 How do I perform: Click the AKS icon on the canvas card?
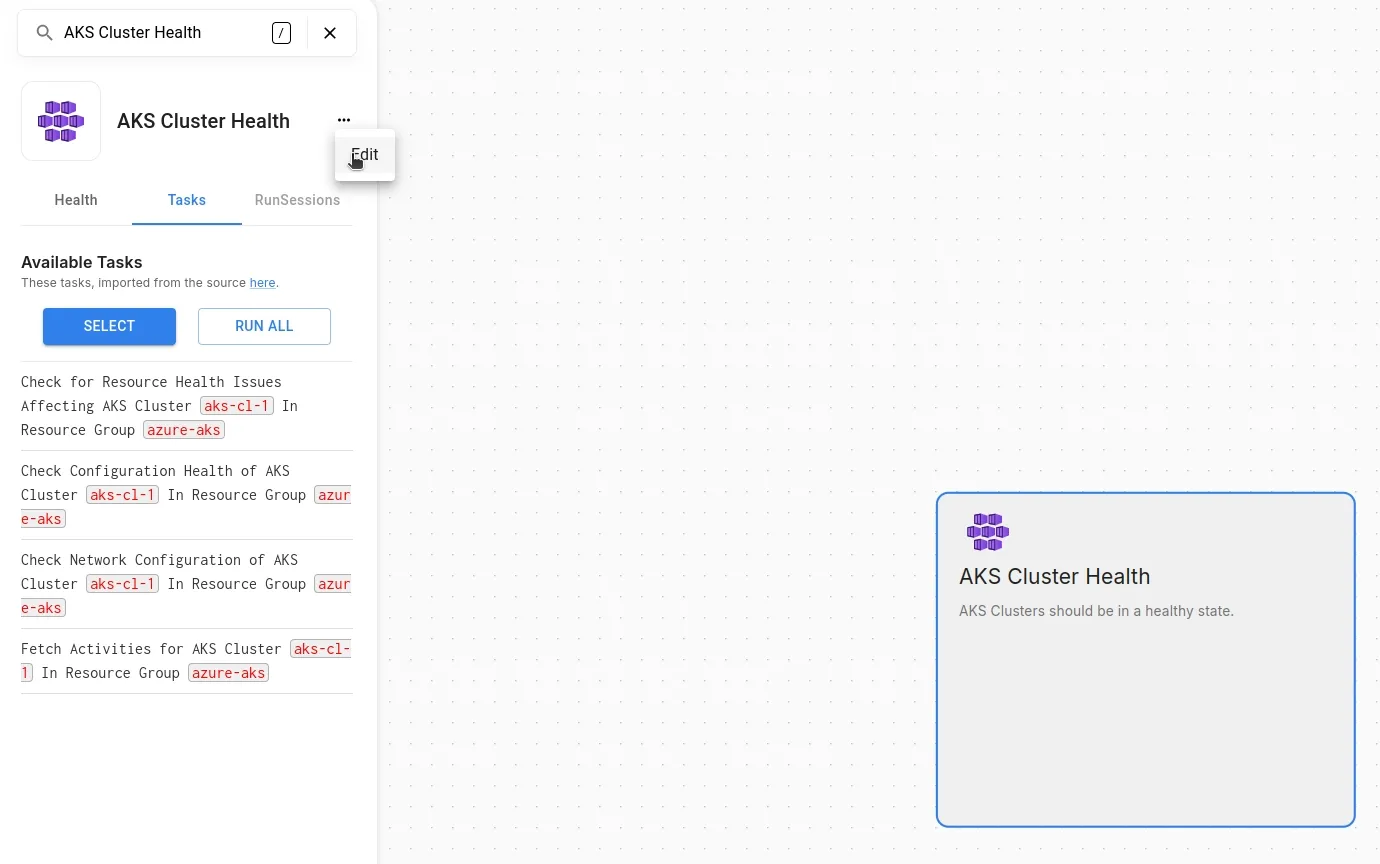pos(987,532)
